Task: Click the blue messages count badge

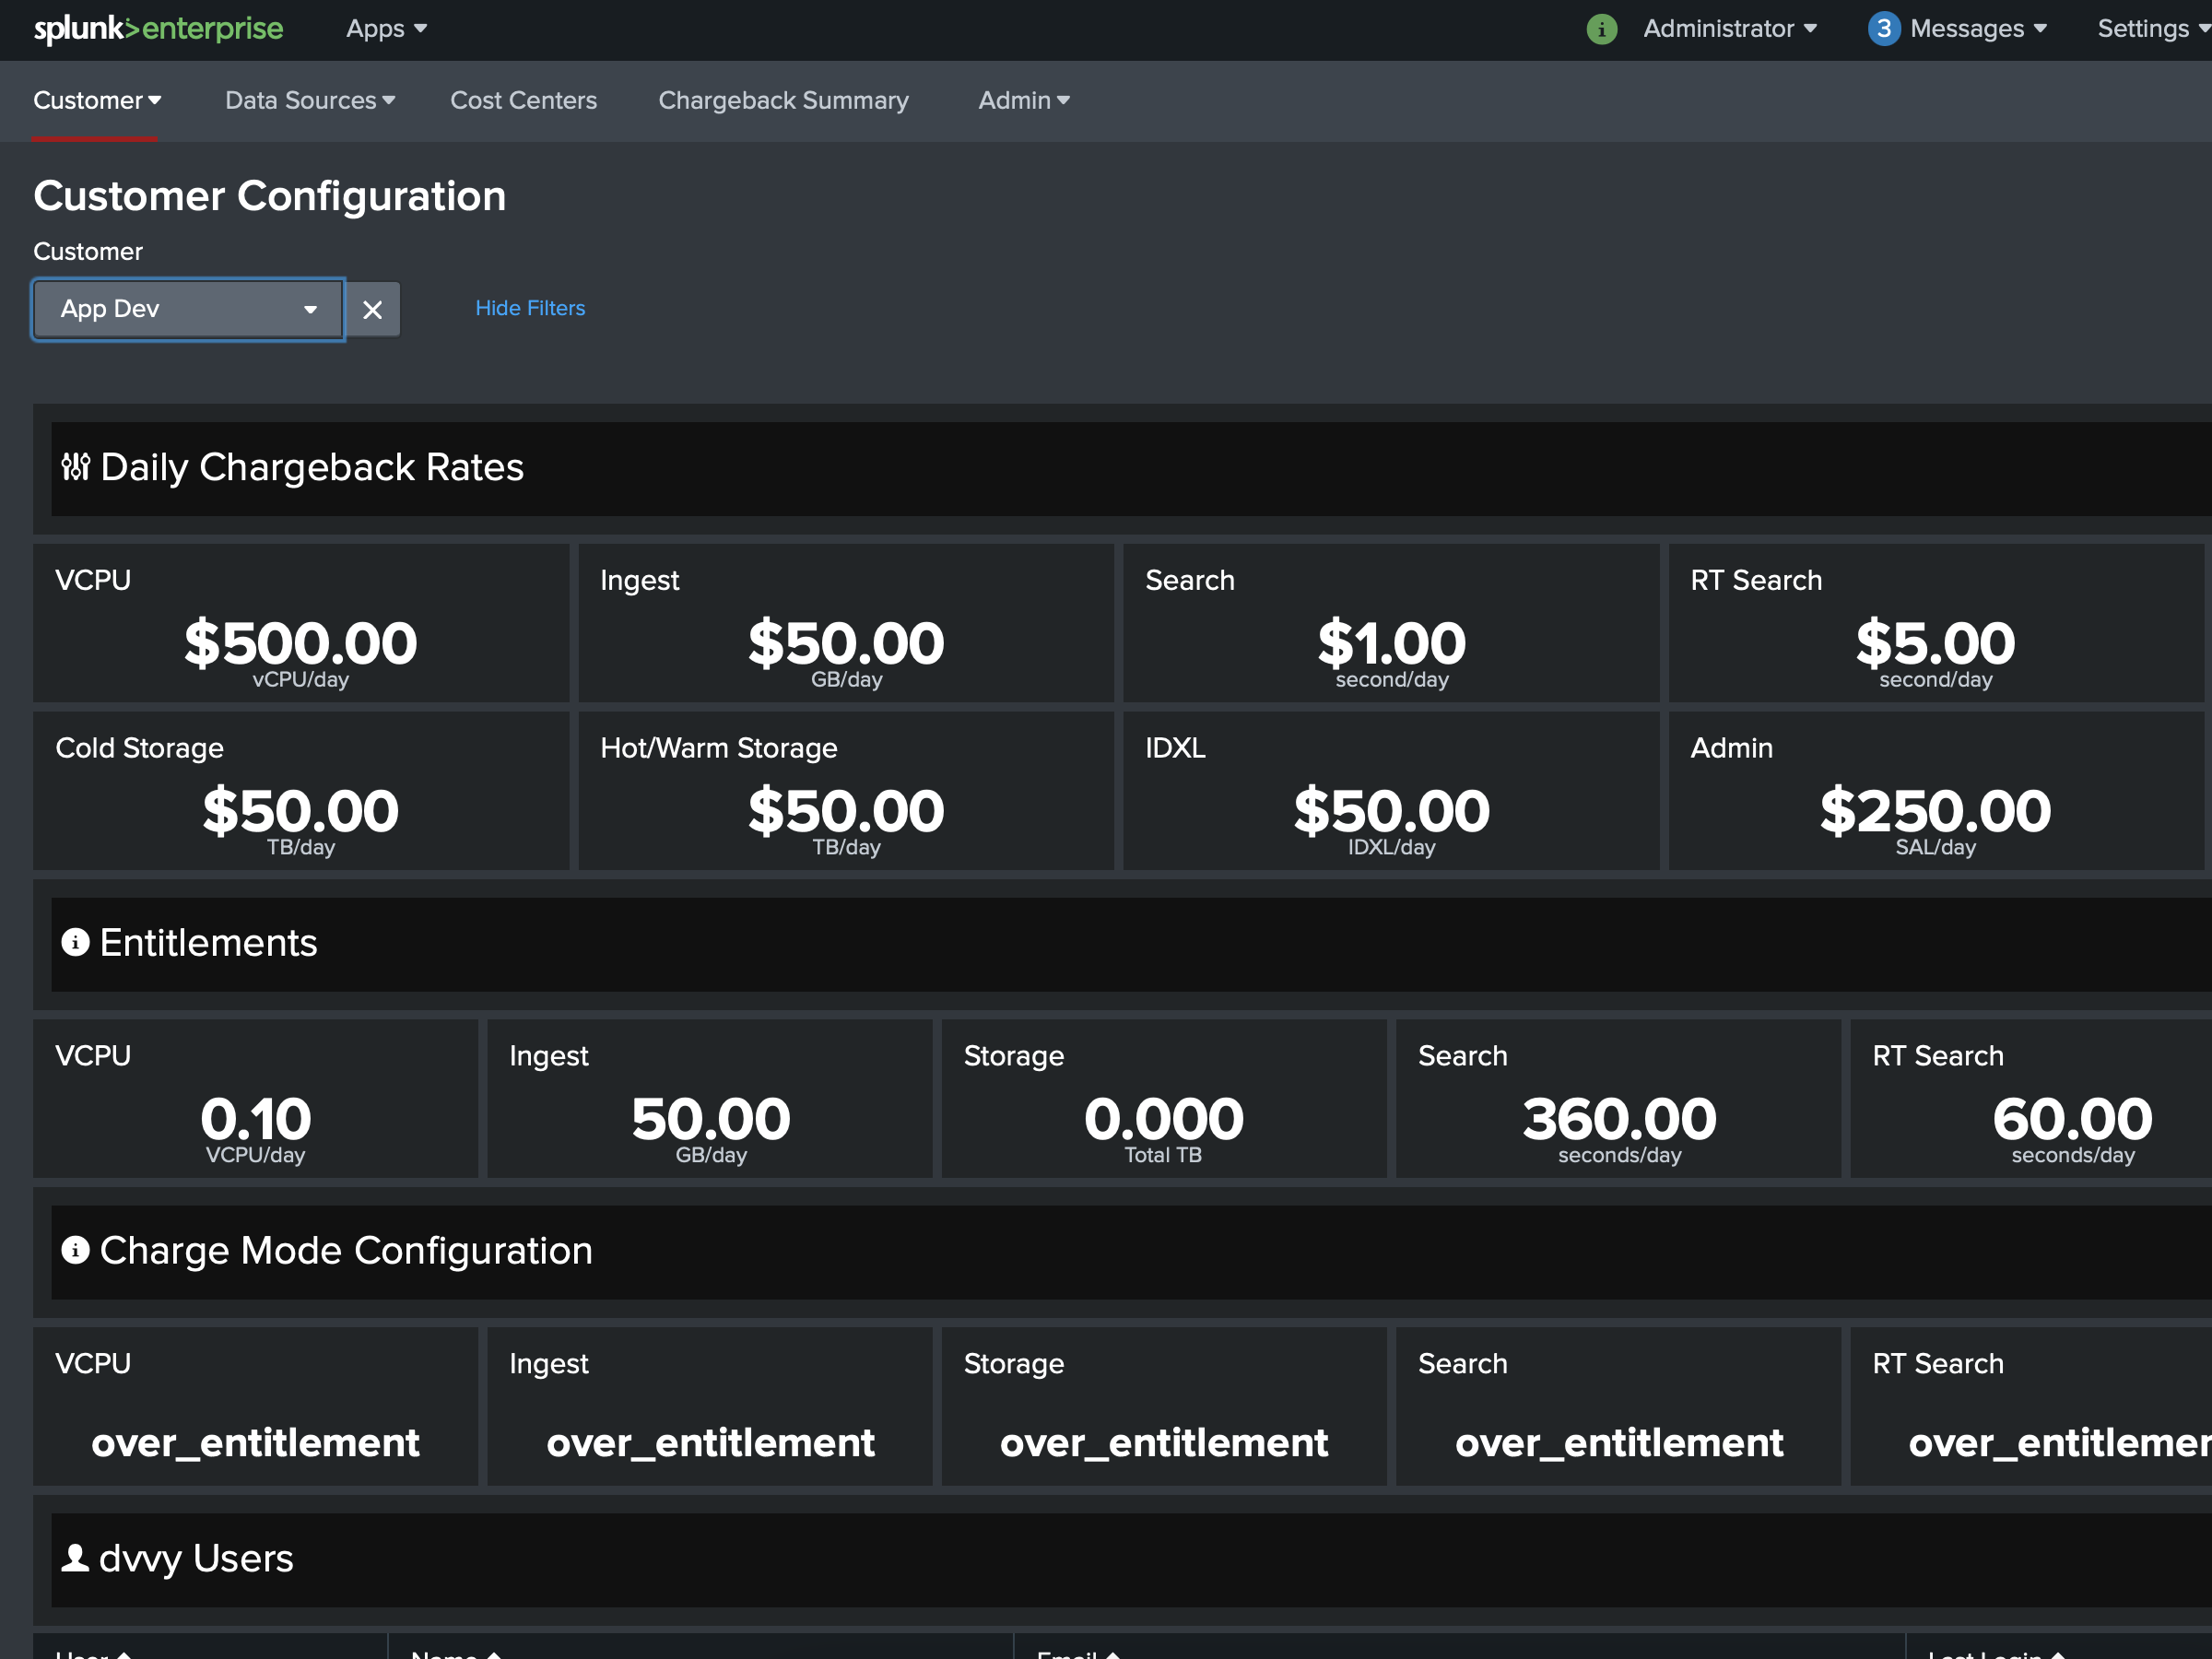Action: [x=1883, y=29]
